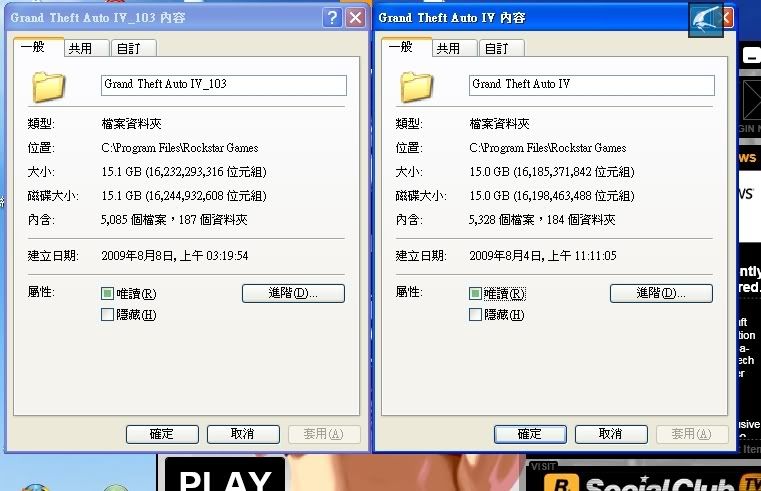This screenshot has height=491, width=761.
Task: Open 進階 advanced options in GTA IV_103 dialog
Action: point(293,293)
